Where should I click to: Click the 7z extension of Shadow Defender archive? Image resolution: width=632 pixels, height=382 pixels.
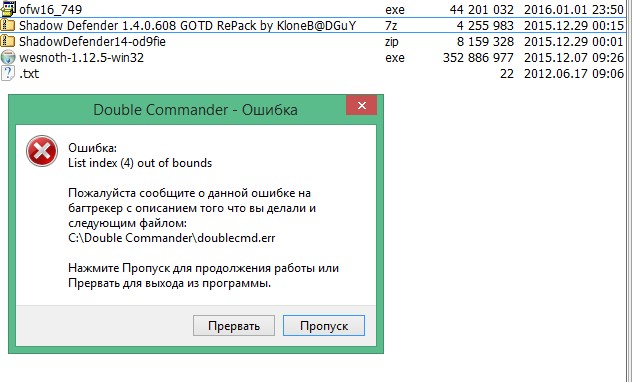coord(391,26)
